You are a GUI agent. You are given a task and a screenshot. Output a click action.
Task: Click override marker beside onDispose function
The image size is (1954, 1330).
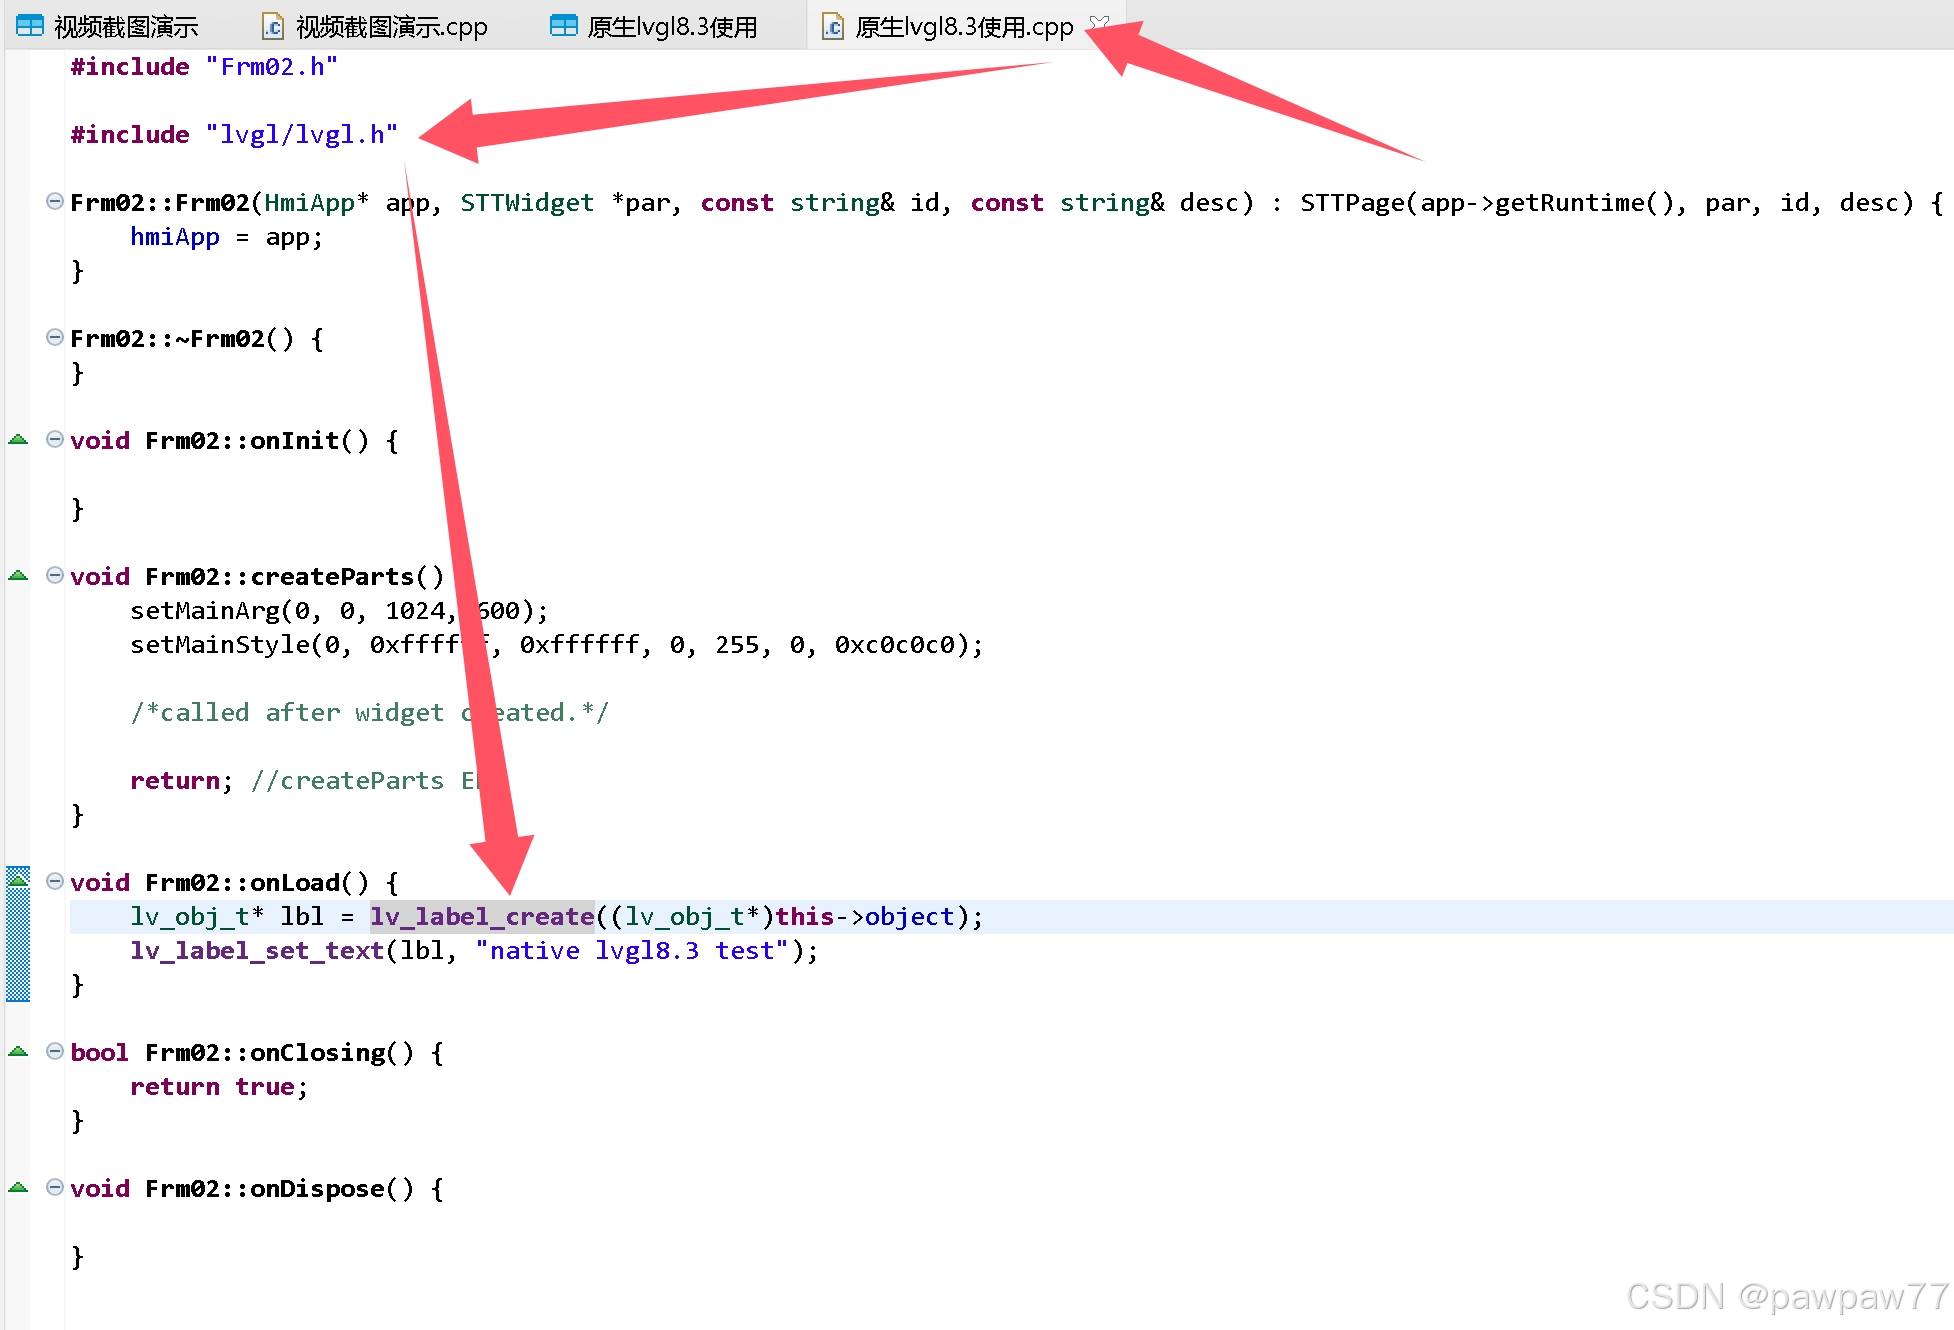pyautogui.click(x=18, y=1188)
